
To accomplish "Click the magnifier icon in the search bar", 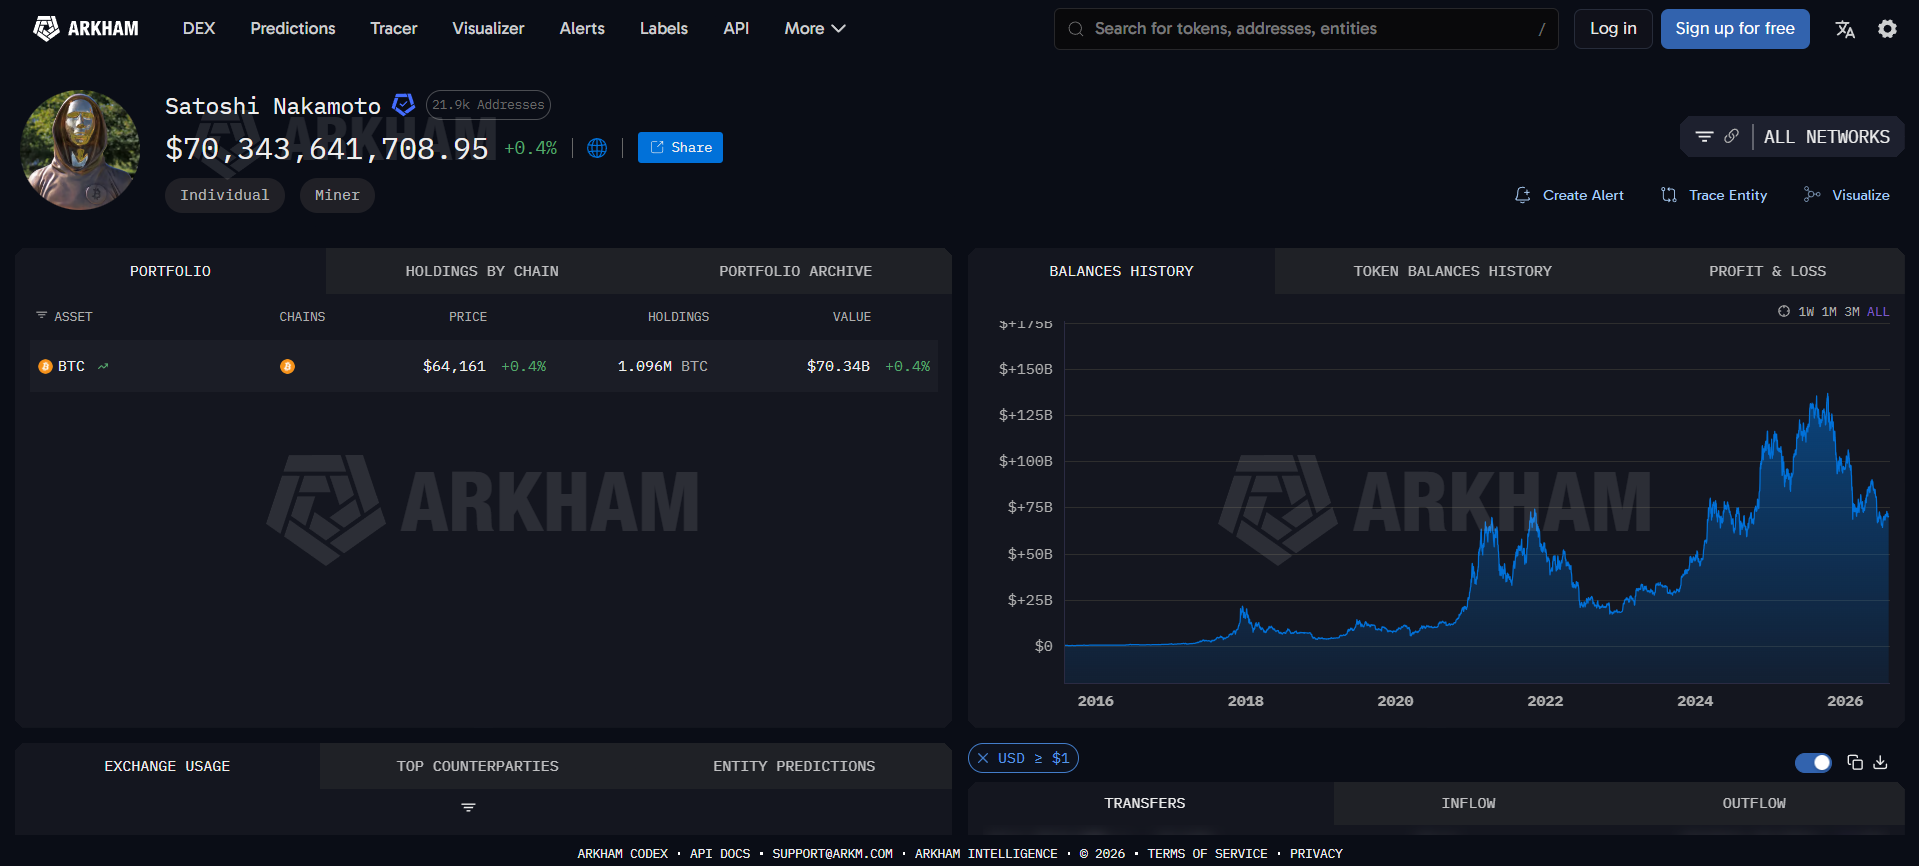I will pyautogui.click(x=1076, y=29).
